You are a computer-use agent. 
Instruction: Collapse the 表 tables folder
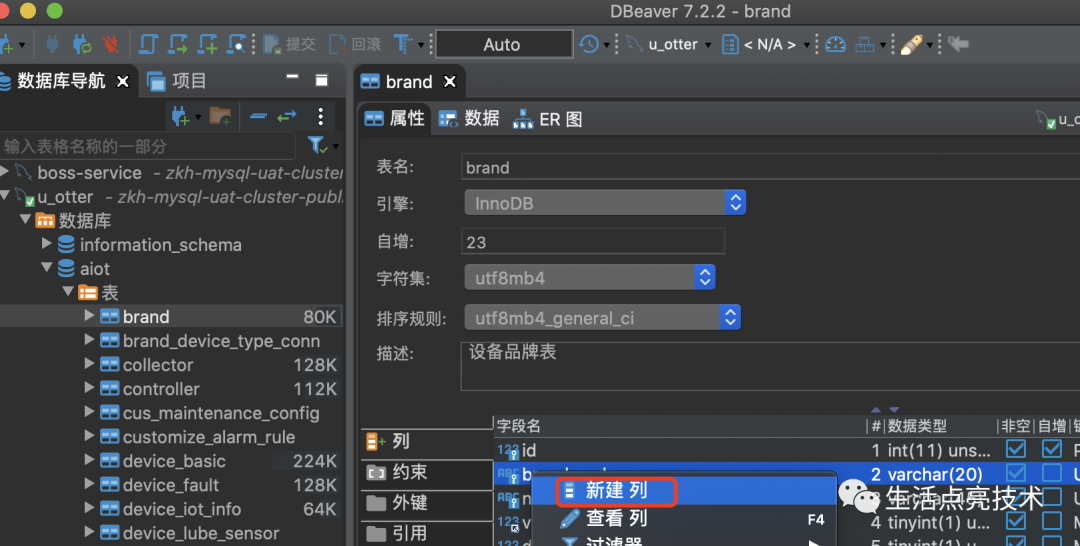(x=68, y=291)
